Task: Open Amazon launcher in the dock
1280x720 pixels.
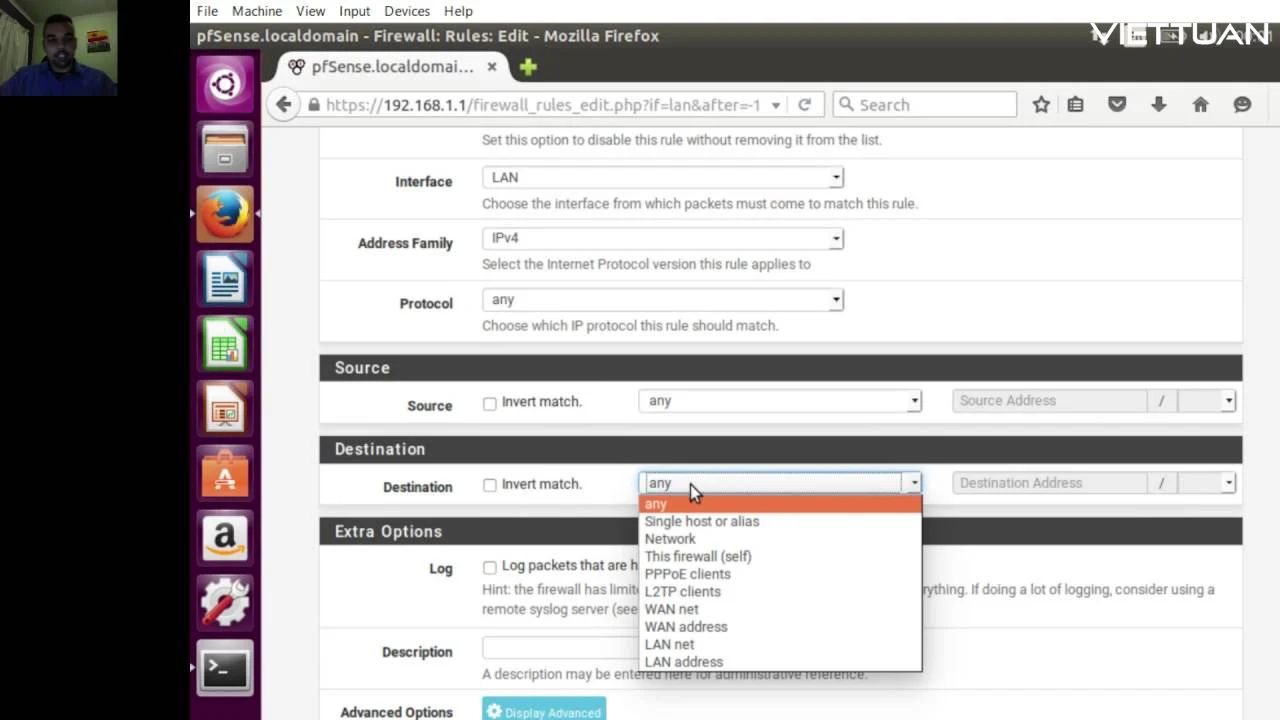Action: click(x=225, y=539)
